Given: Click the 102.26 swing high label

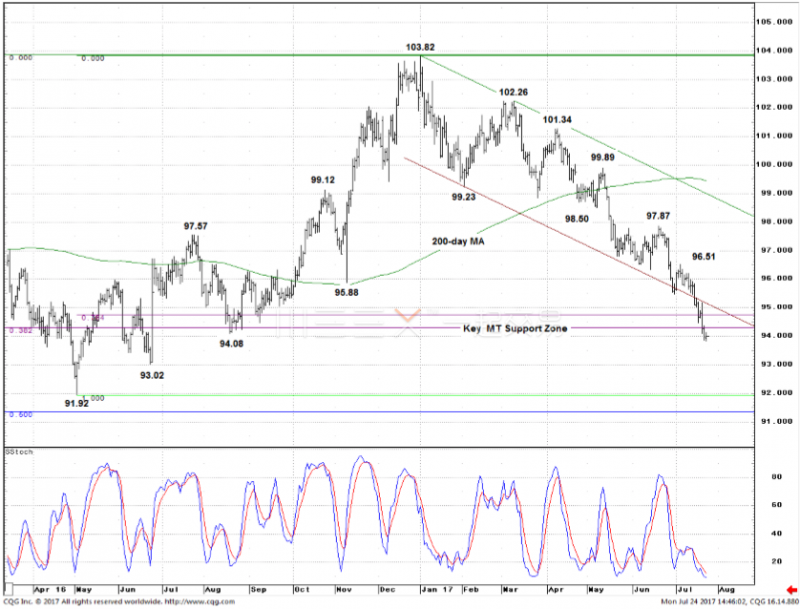Looking at the screenshot, I should 514,92.
